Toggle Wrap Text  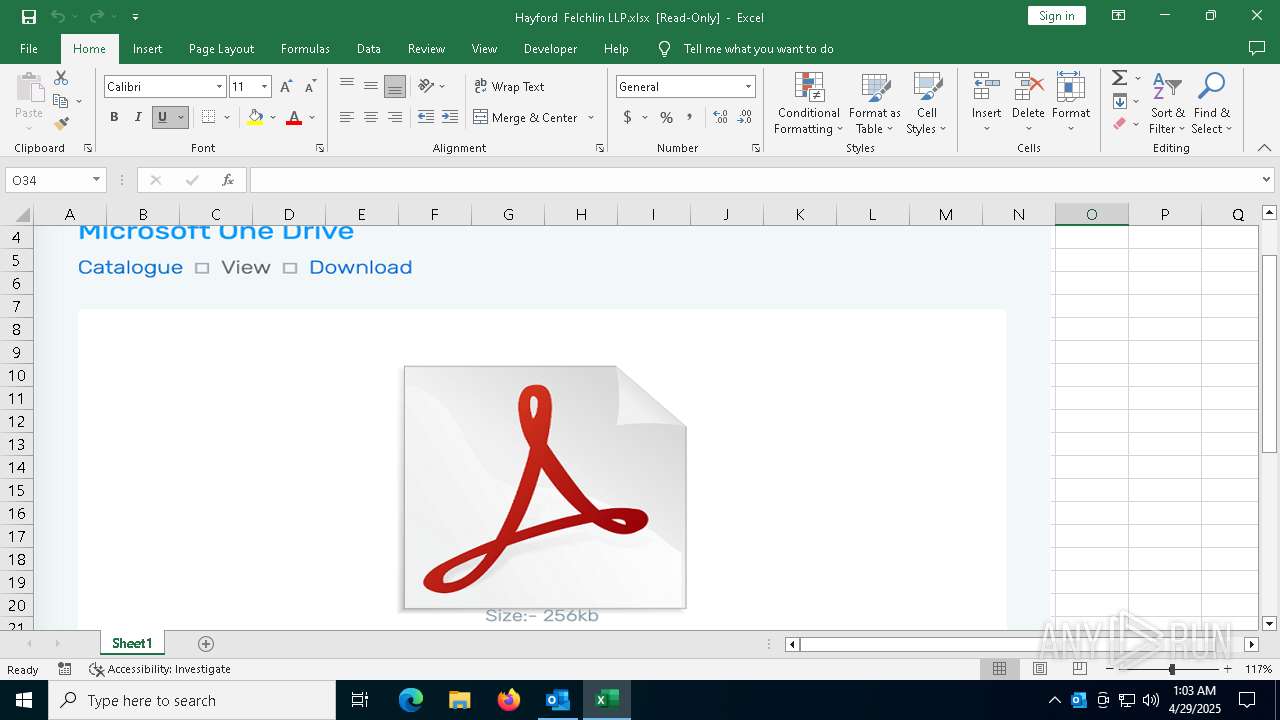coord(509,86)
